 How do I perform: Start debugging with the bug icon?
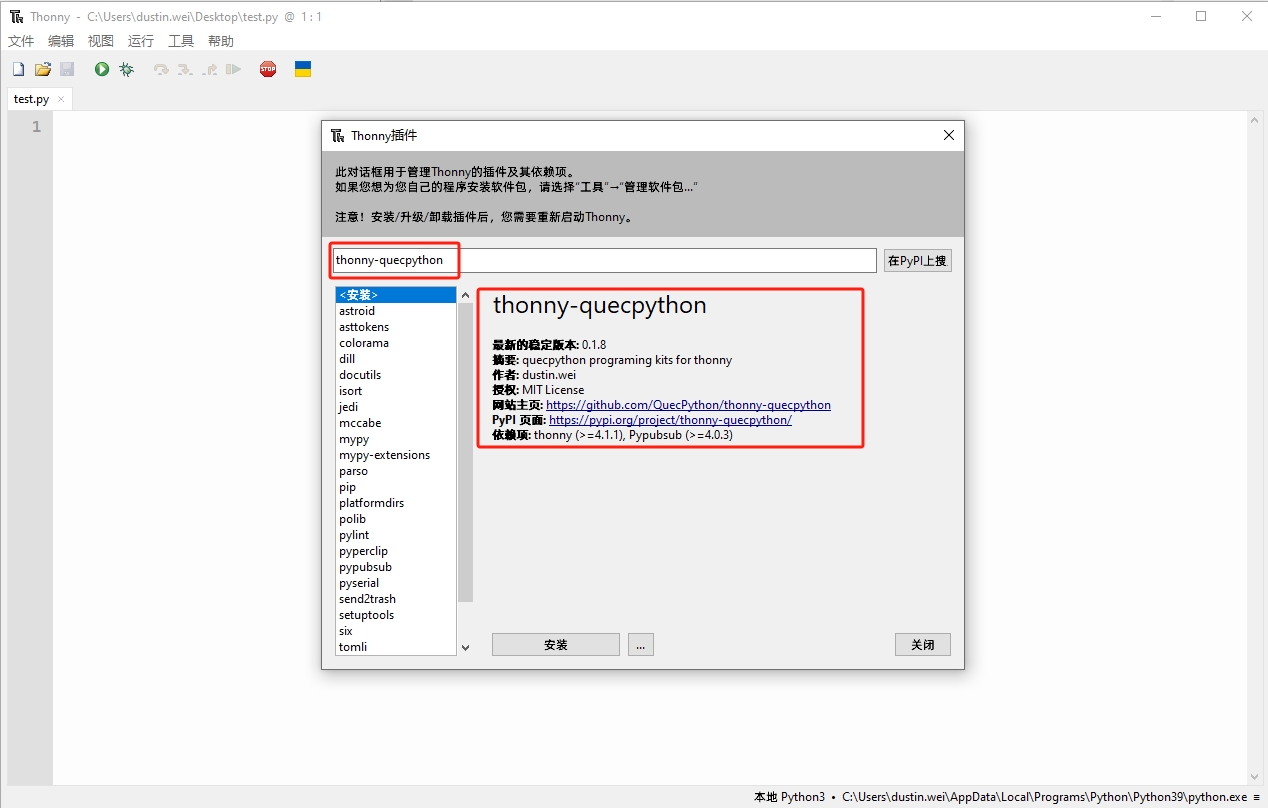point(127,69)
